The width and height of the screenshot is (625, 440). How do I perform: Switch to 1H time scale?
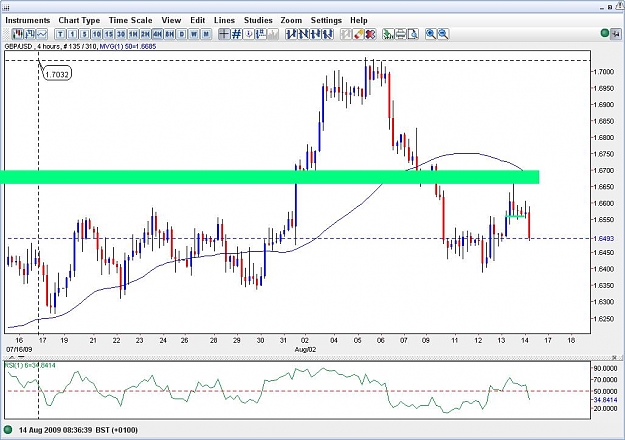point(133,34)
